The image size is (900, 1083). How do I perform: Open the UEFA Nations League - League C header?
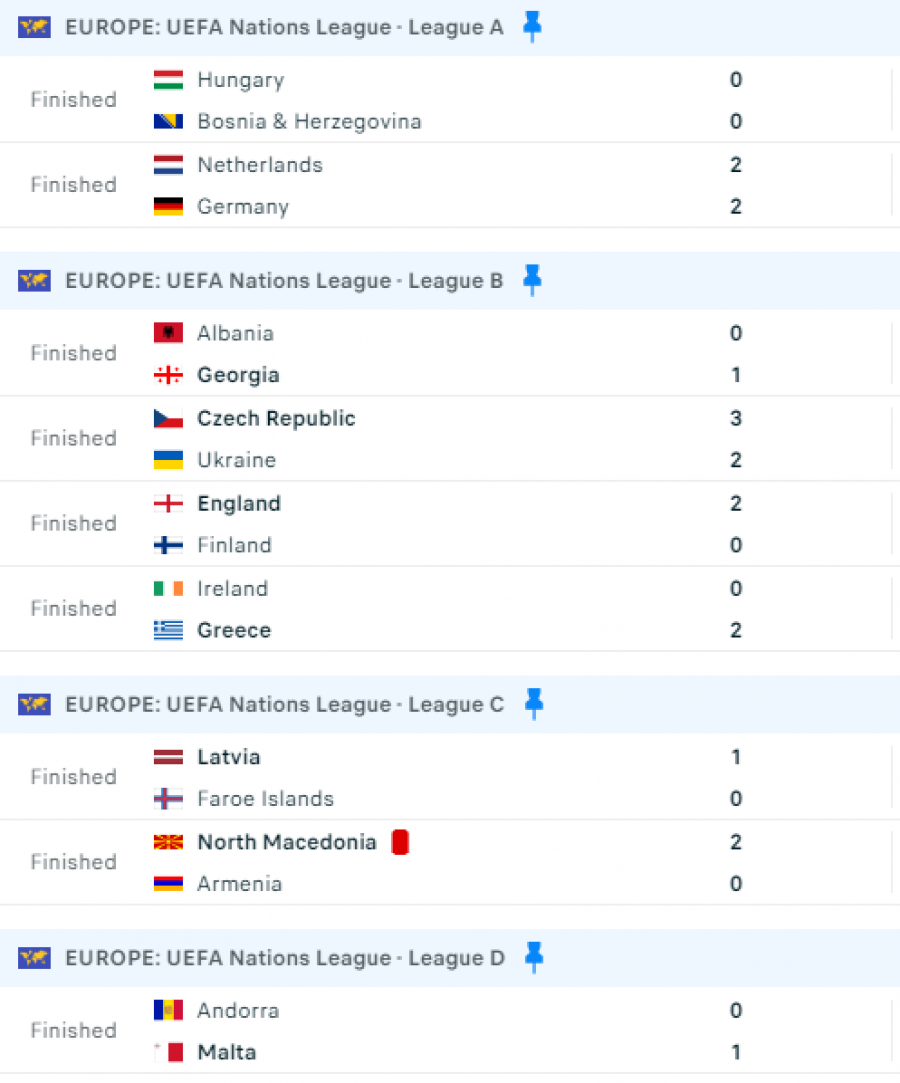pos(285,704)
